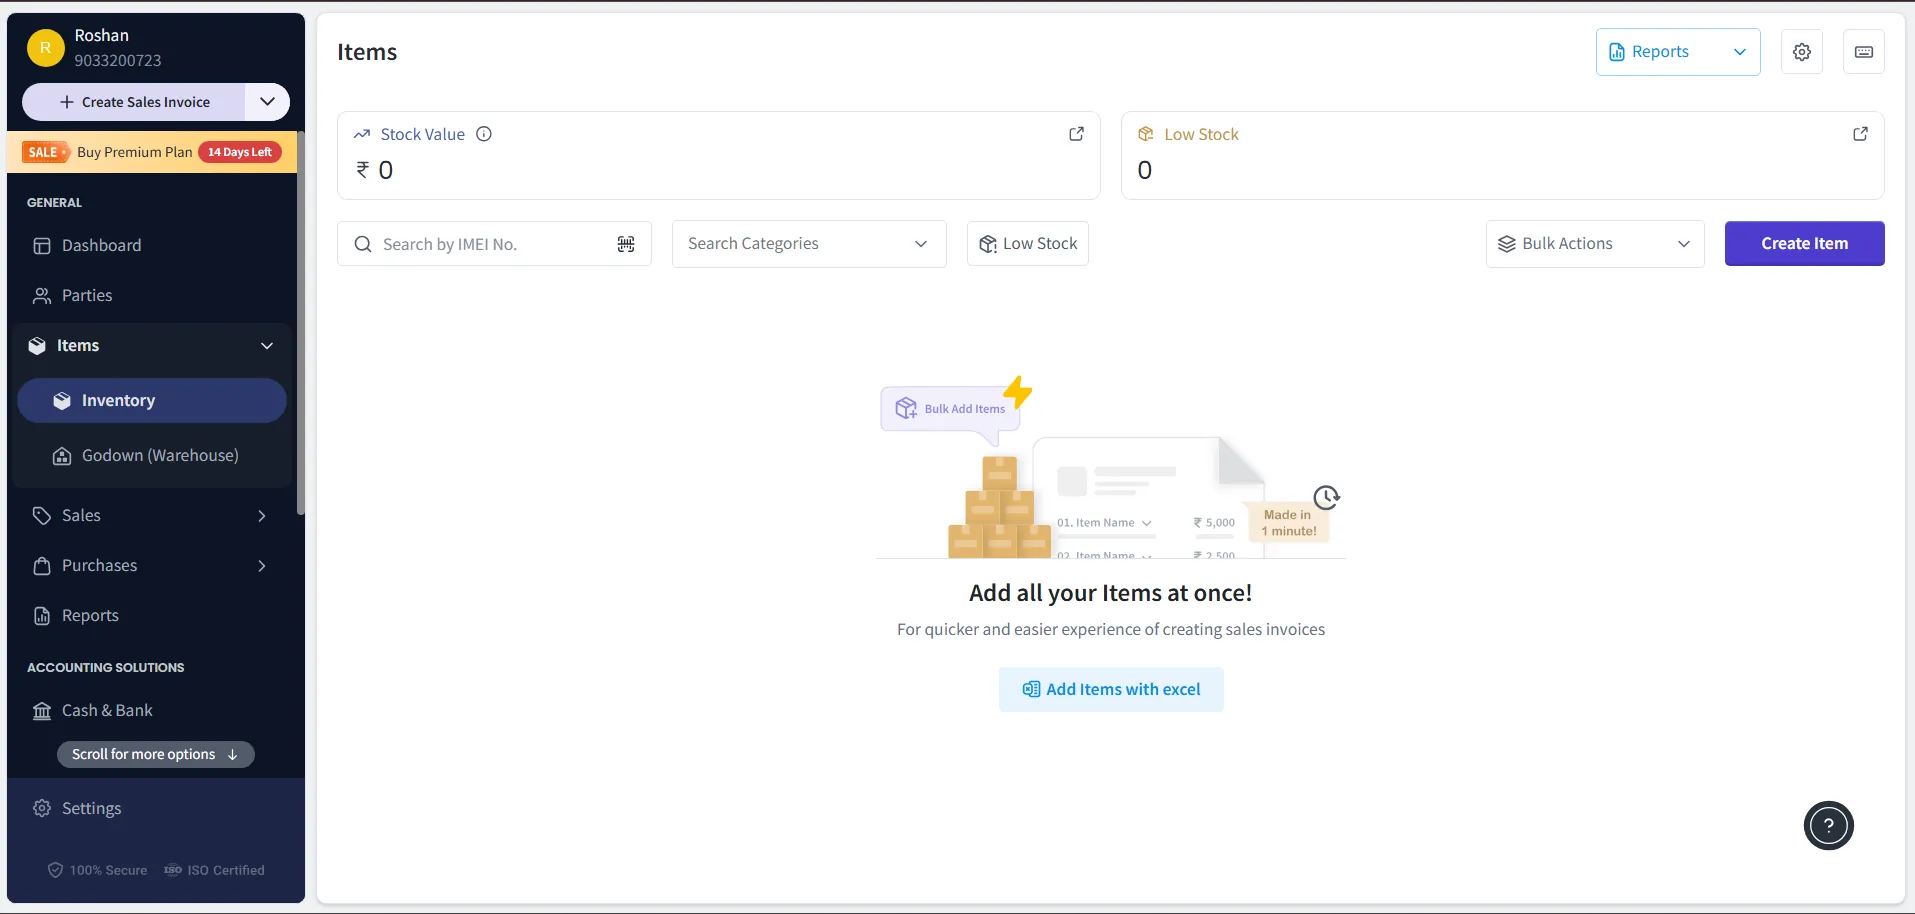Click the Reports document icon in sidebar

42,616
